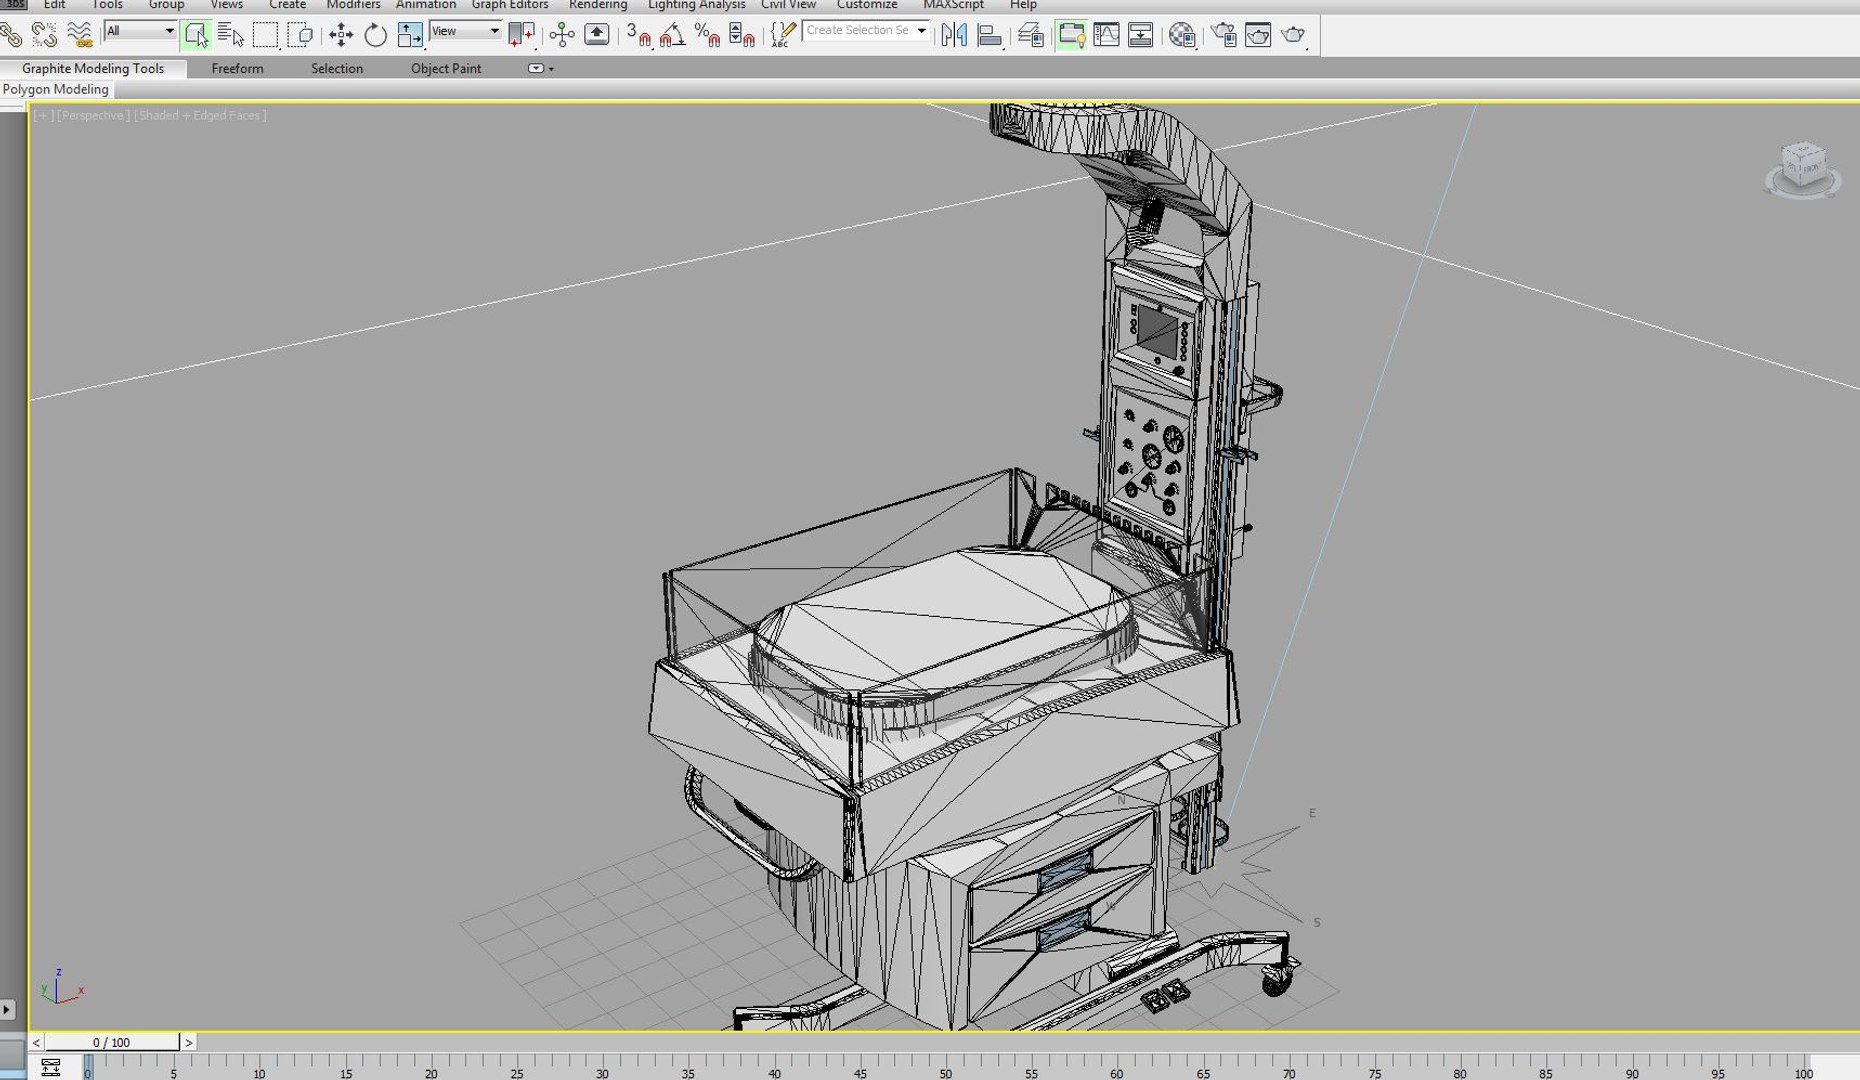Viewport: 1860px width, 1080px height.
Task: Activate the Select and Move tool
Action: point(341,35)
